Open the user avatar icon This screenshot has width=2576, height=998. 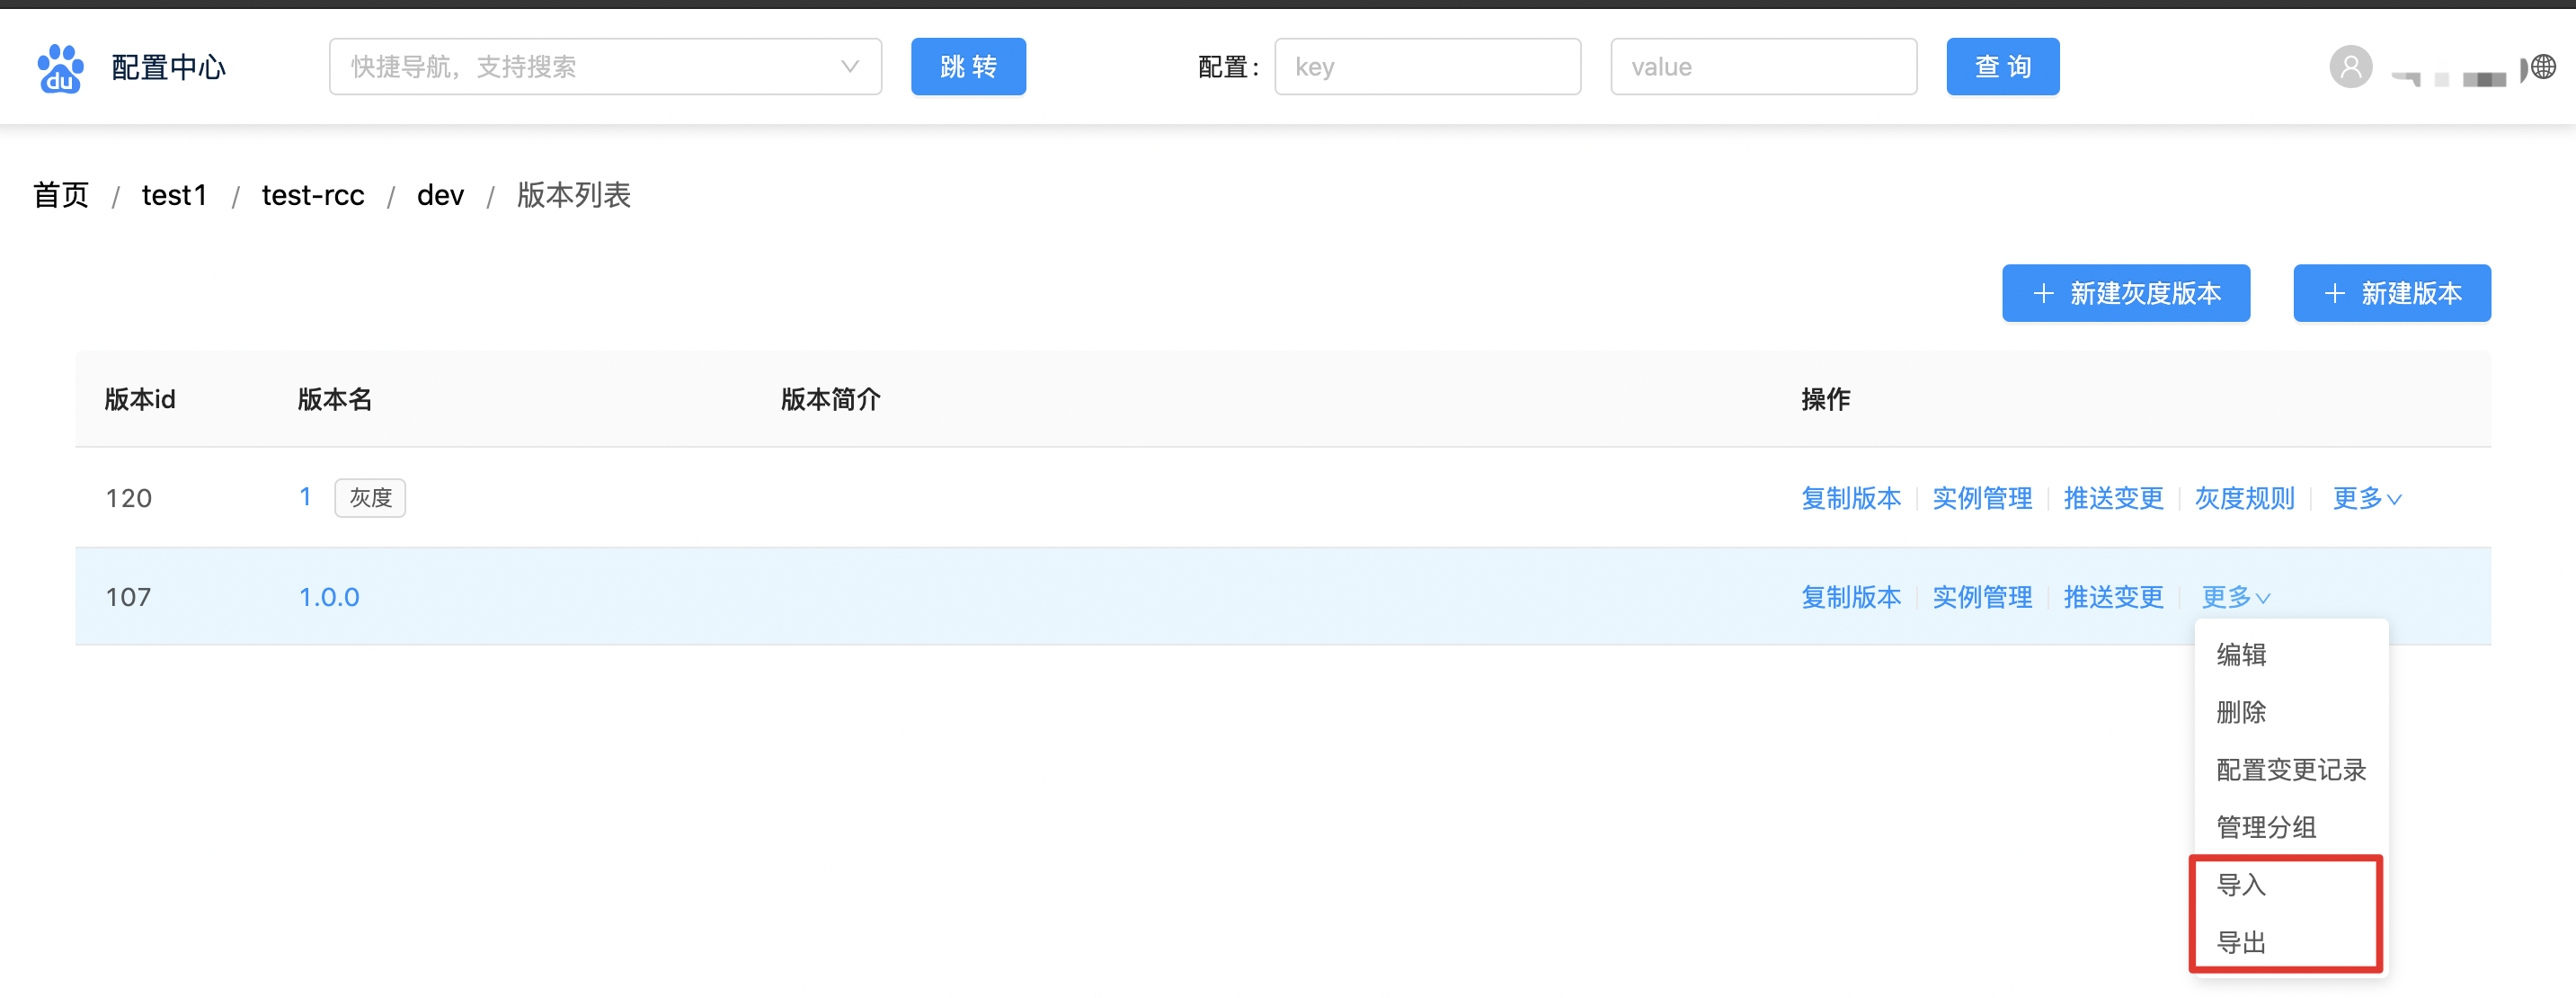click(2350, 67)
